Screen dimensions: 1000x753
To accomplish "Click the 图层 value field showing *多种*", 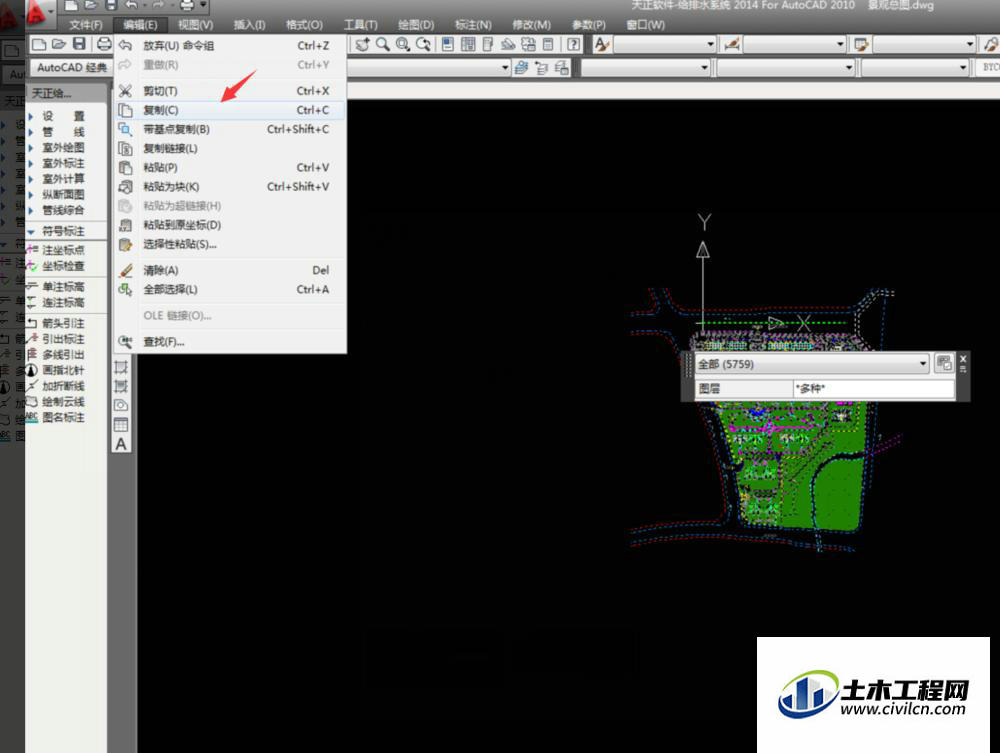I will point(872,388).
